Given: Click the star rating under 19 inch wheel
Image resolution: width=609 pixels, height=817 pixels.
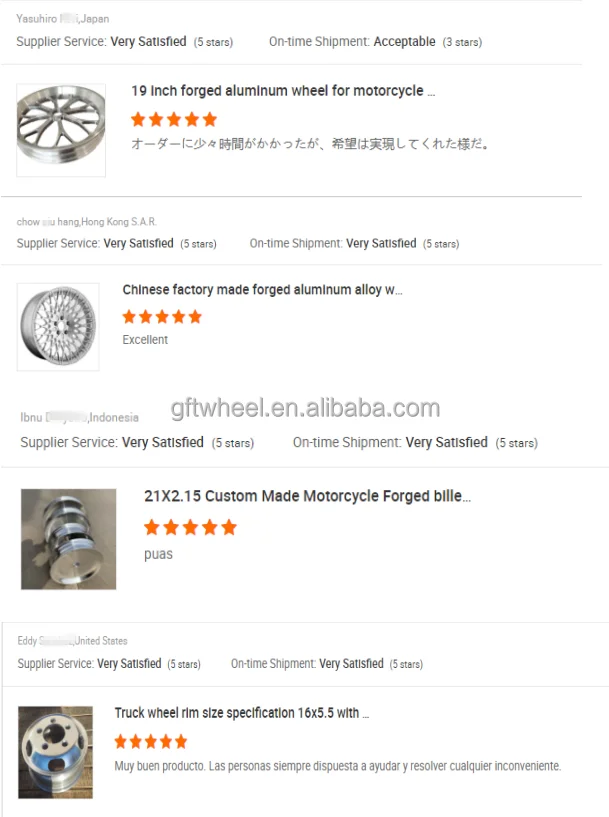Looking at the screenshot, I should click(x=174, y=119).
